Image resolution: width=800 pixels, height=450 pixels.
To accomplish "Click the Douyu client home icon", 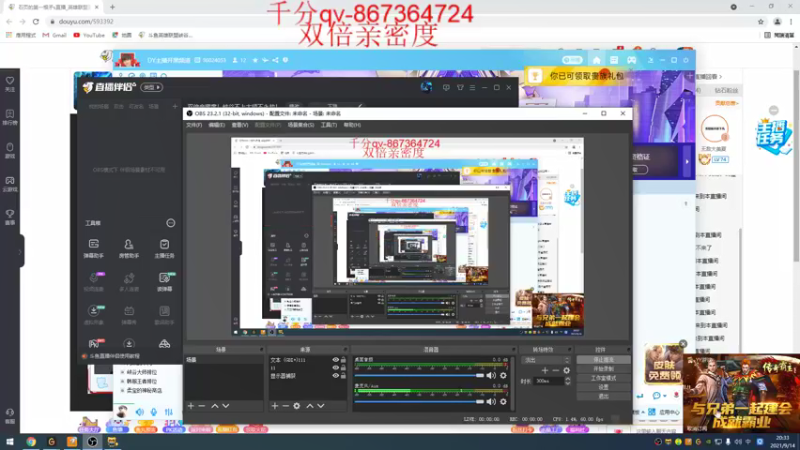I will click(x=596, y=60).
